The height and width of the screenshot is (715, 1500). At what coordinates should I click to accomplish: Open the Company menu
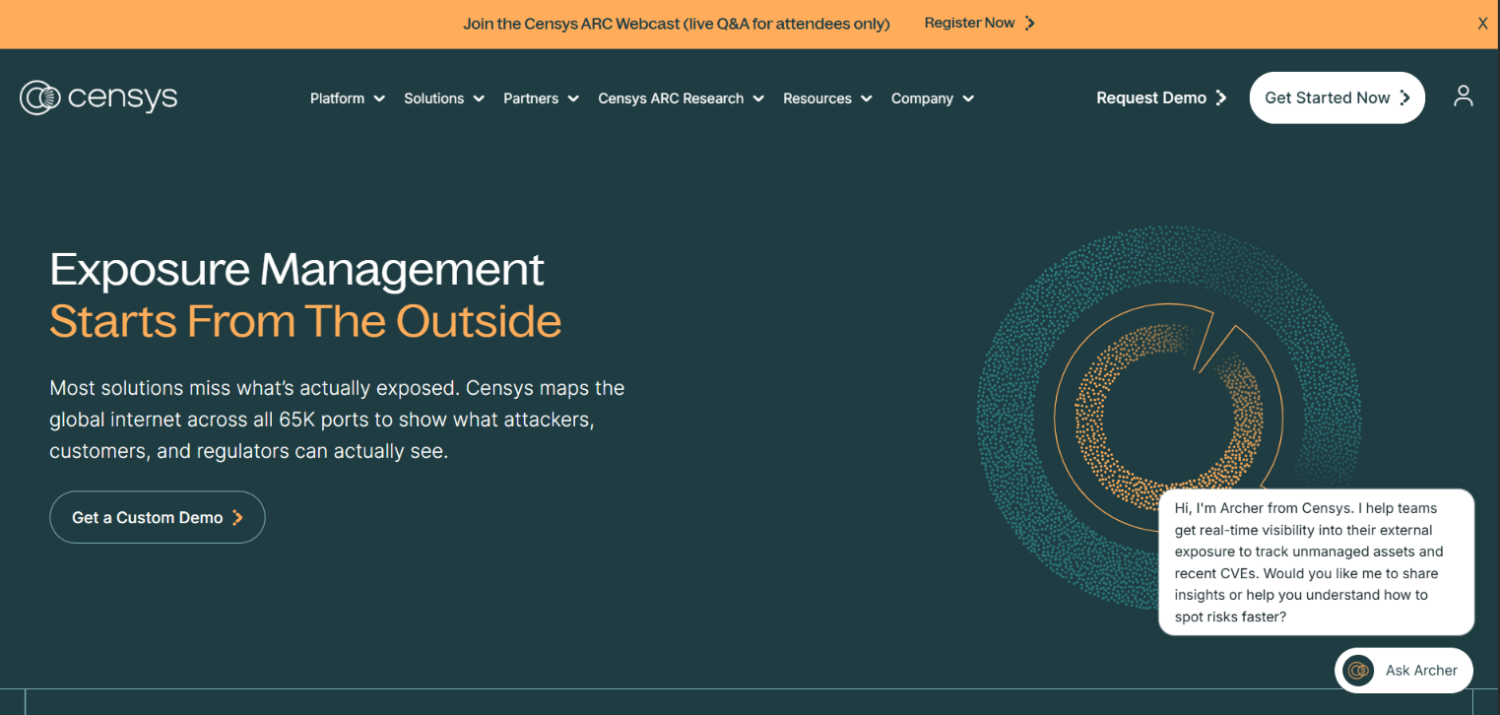[933, 98]
